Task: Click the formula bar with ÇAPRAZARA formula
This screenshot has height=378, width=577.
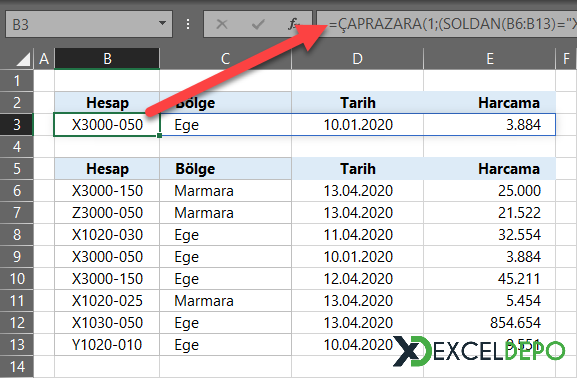Action: pyautogui.click(x=446, y=24)
